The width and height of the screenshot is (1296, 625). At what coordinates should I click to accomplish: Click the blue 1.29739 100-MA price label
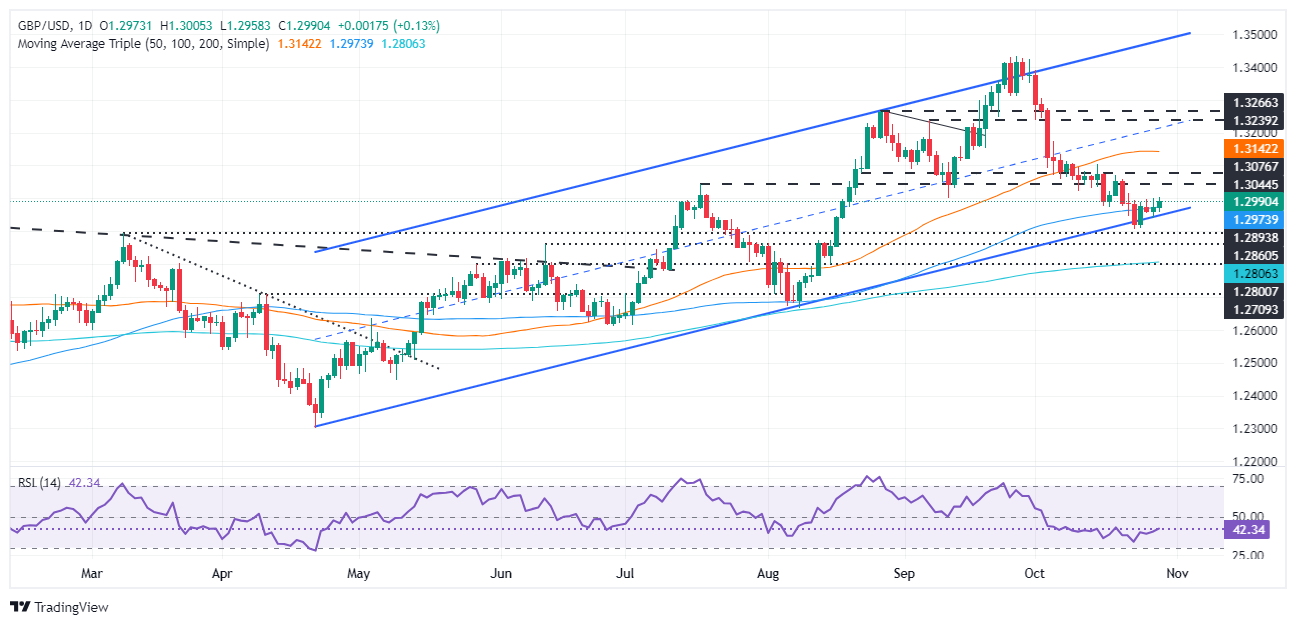pos(1243,218)
